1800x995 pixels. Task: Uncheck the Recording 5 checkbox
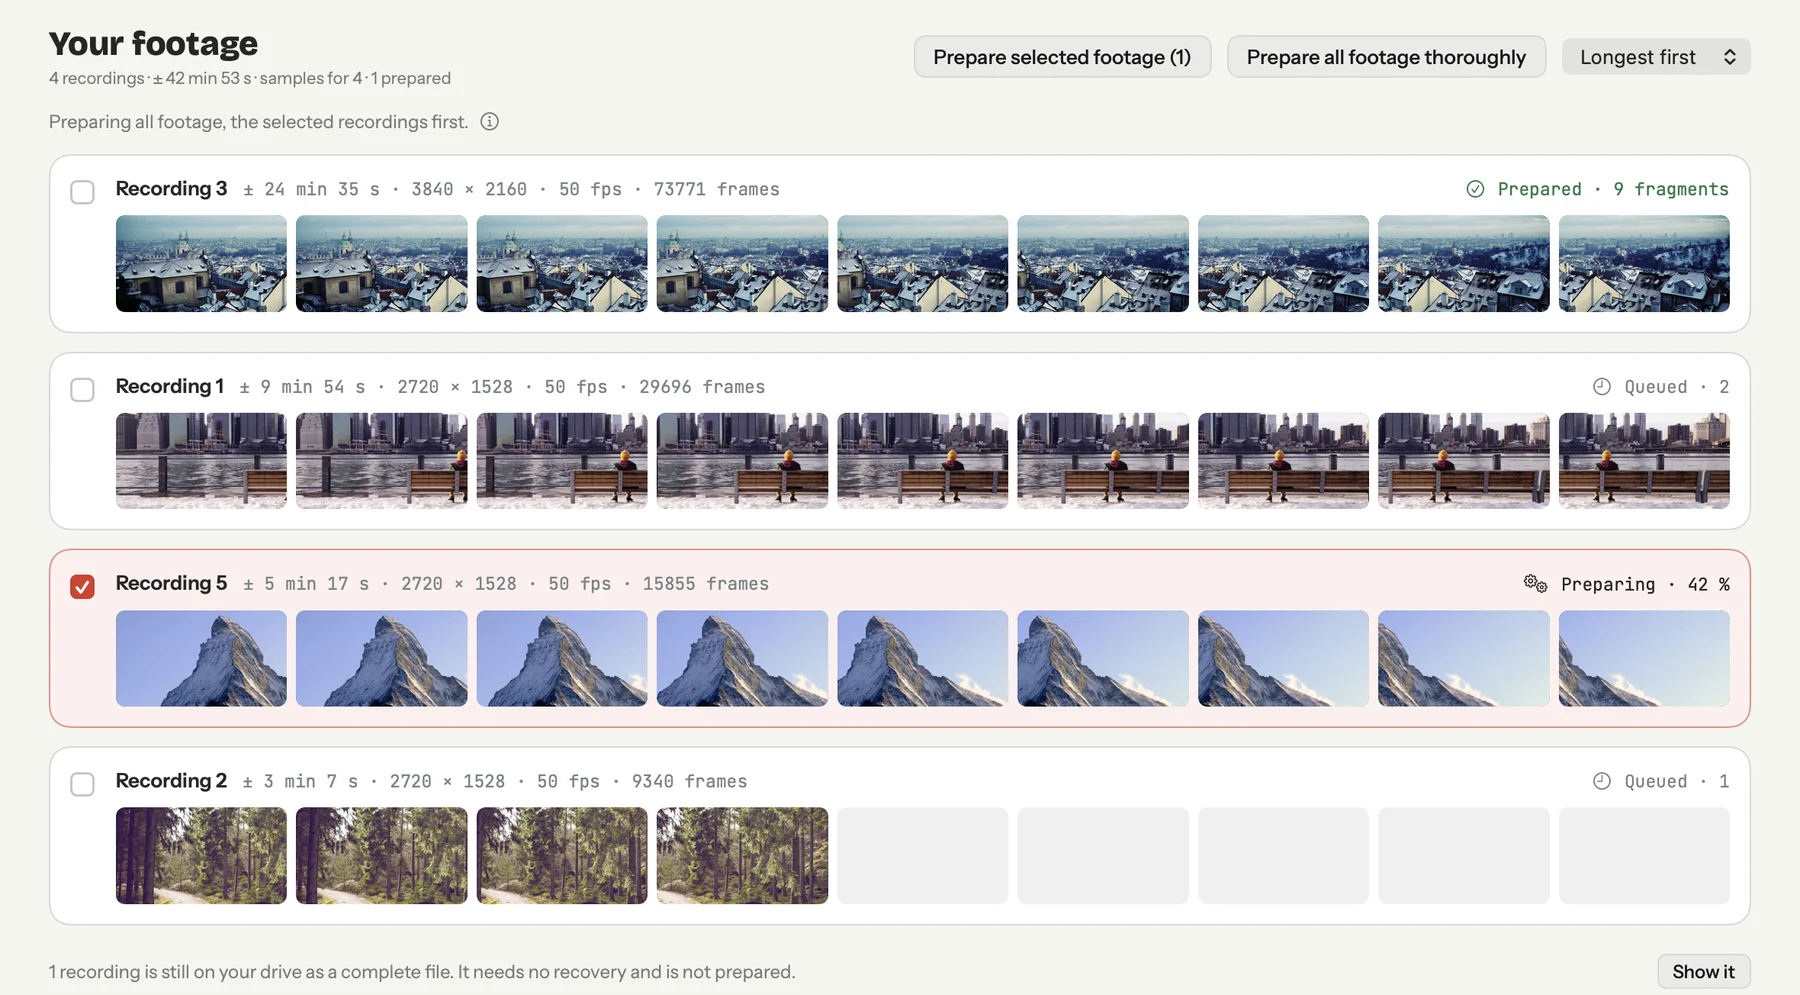pos(83,587)
